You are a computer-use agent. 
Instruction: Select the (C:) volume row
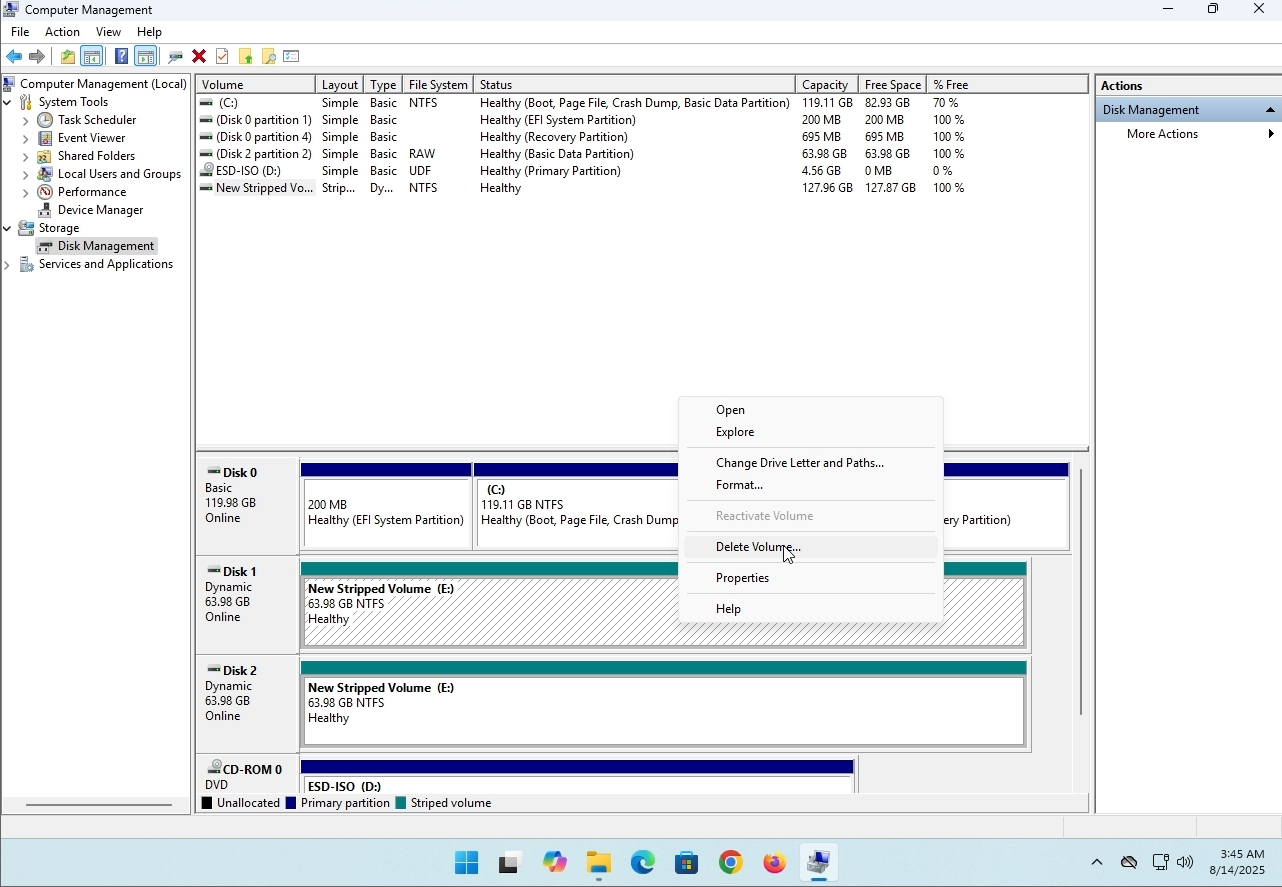pyautogui.click(x=642, y=103)
